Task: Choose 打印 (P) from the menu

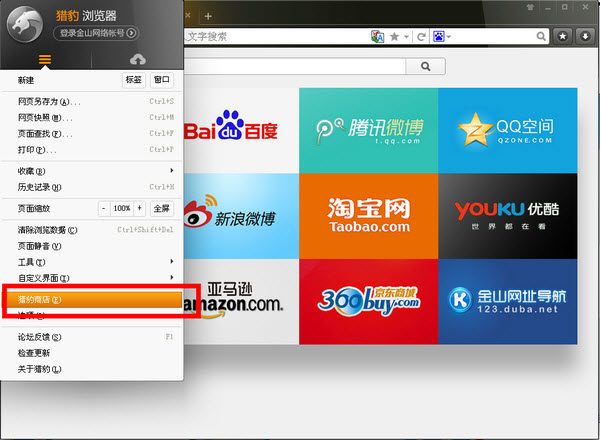Action: 92,150
